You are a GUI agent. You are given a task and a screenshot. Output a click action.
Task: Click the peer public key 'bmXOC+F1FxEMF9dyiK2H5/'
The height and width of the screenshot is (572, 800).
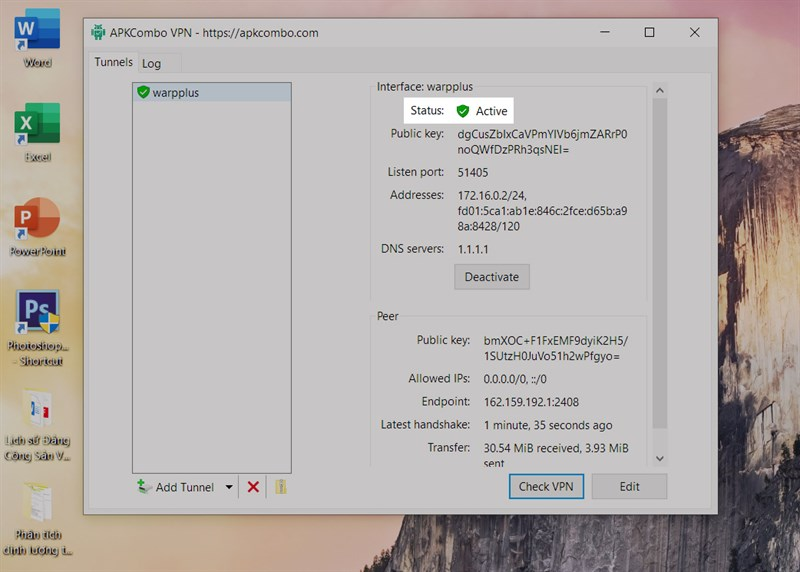[556, 340]
